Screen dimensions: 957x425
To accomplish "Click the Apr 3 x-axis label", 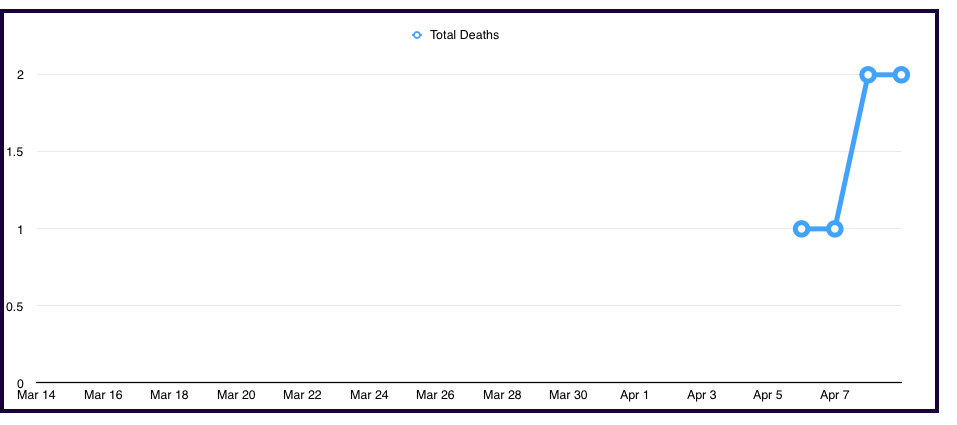I will tap(701, 395).
